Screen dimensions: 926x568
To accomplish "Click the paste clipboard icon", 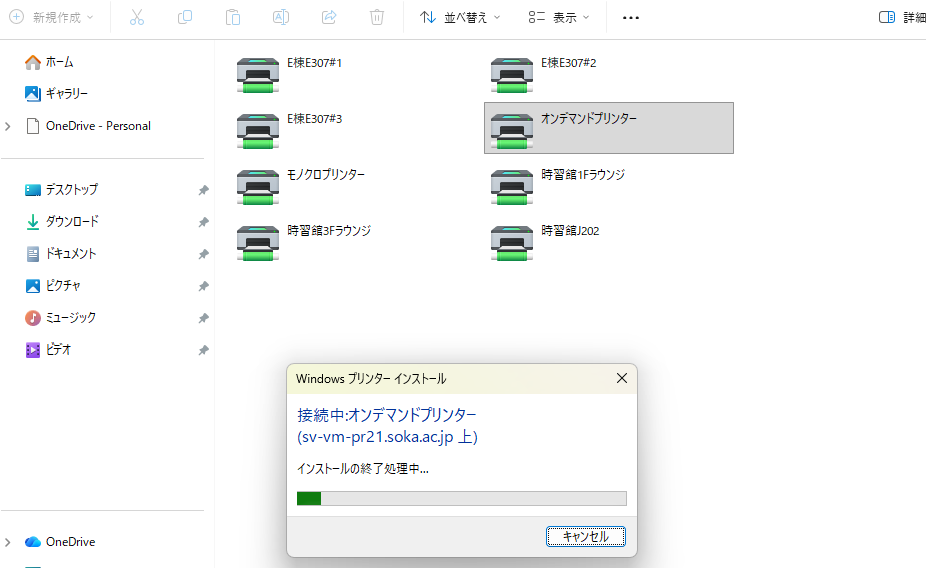I will tap(233, 17).
